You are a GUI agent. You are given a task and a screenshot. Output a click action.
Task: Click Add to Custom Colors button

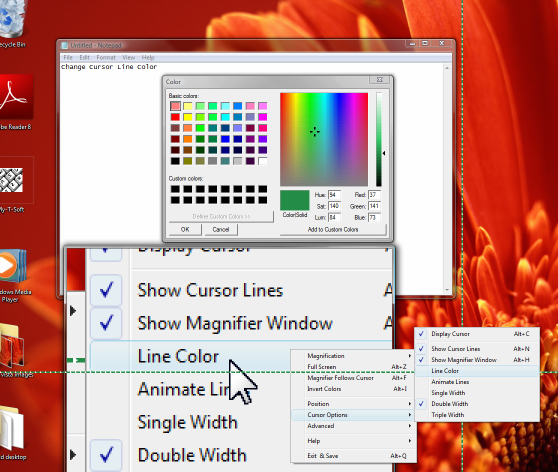coord(333,230)
